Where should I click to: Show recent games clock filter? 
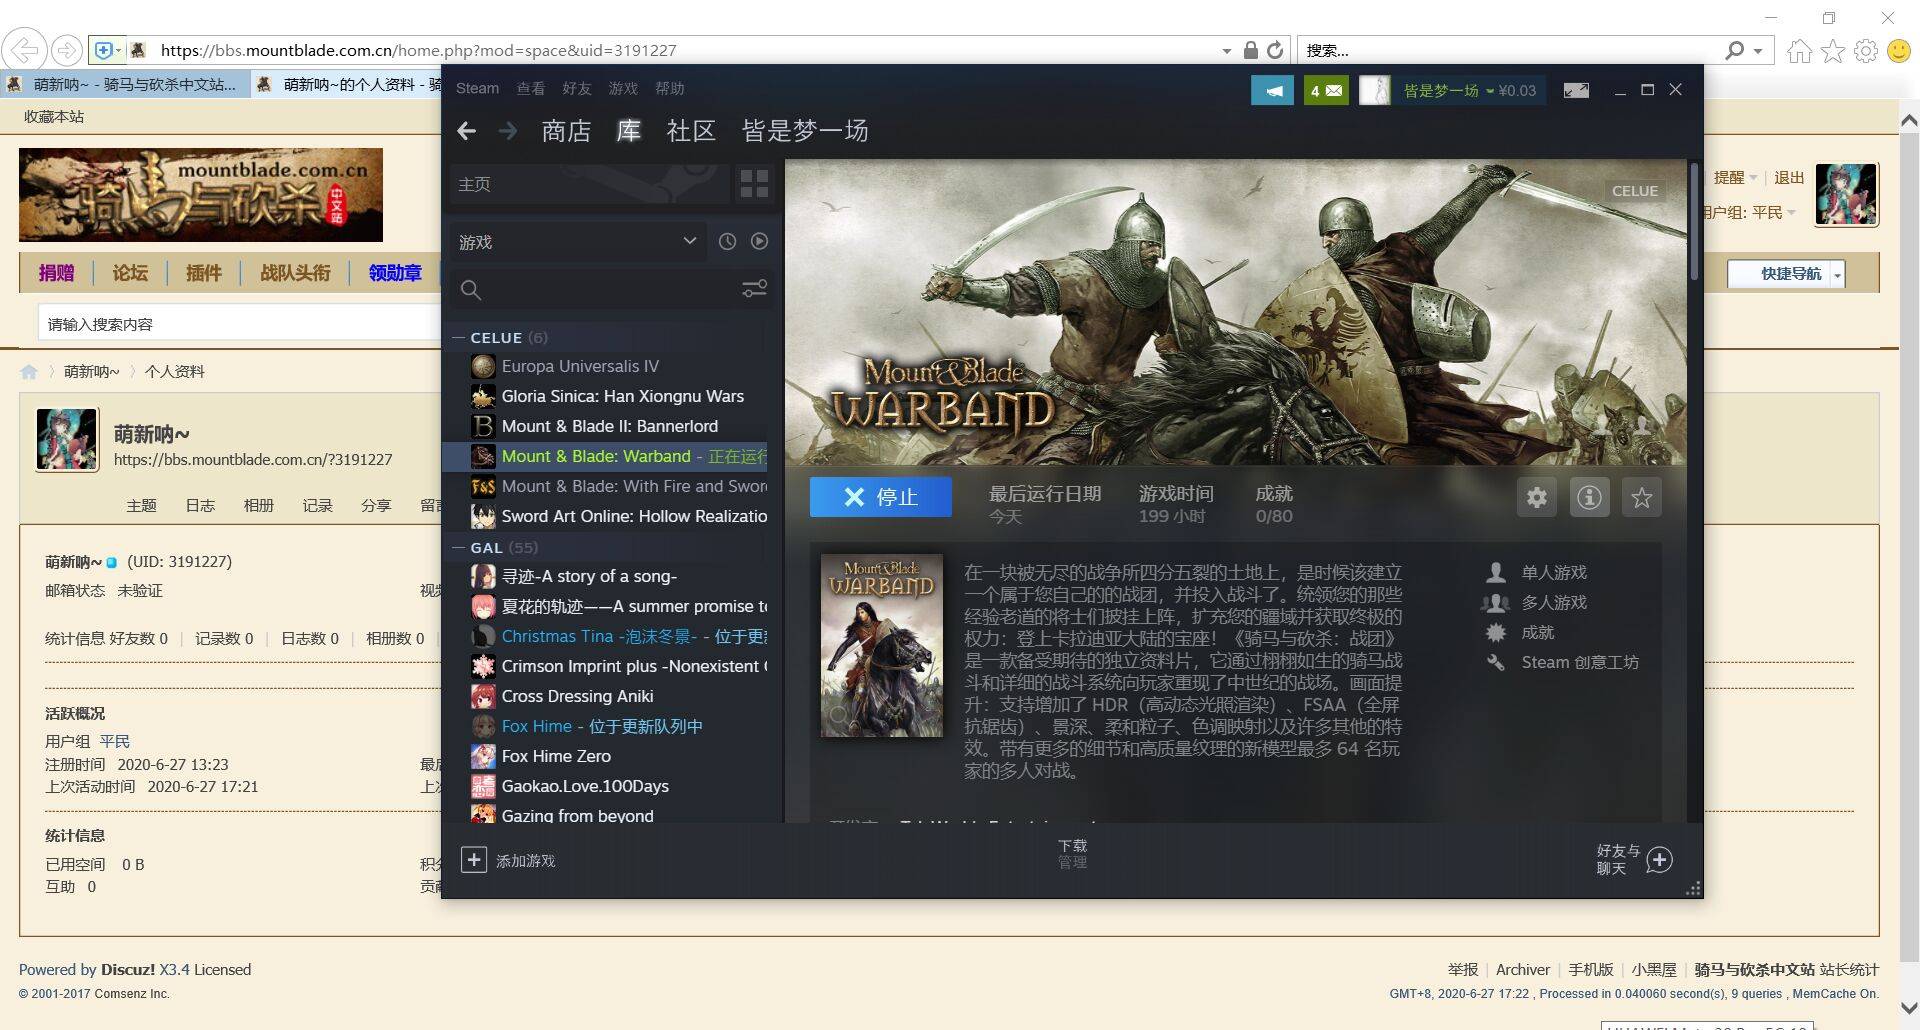(x=727, y=241)
